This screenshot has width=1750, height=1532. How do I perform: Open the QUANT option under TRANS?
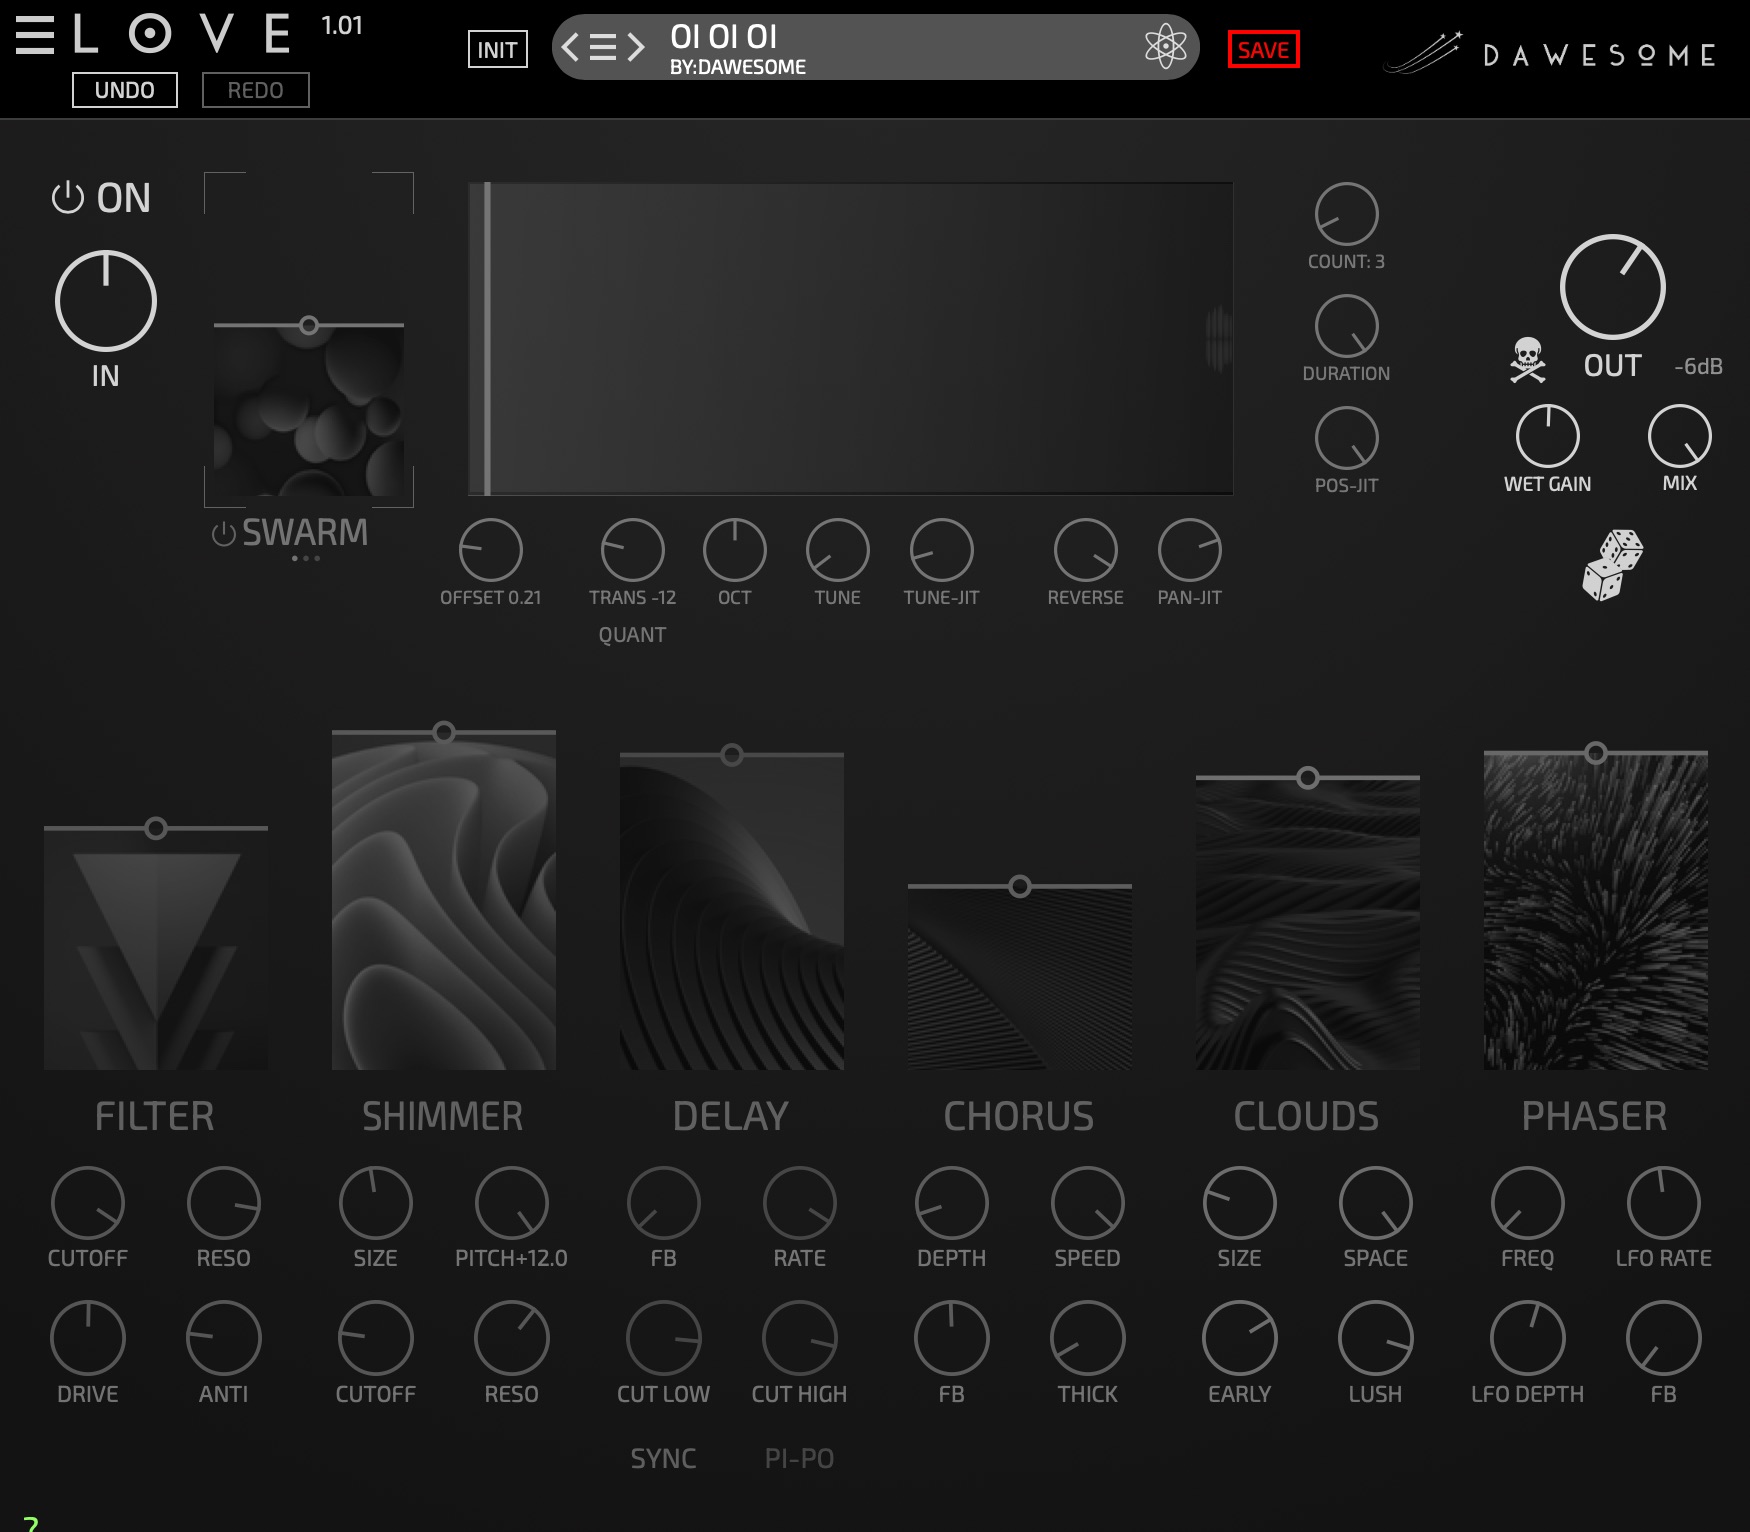pyautogui.click(x=632, y=635)
